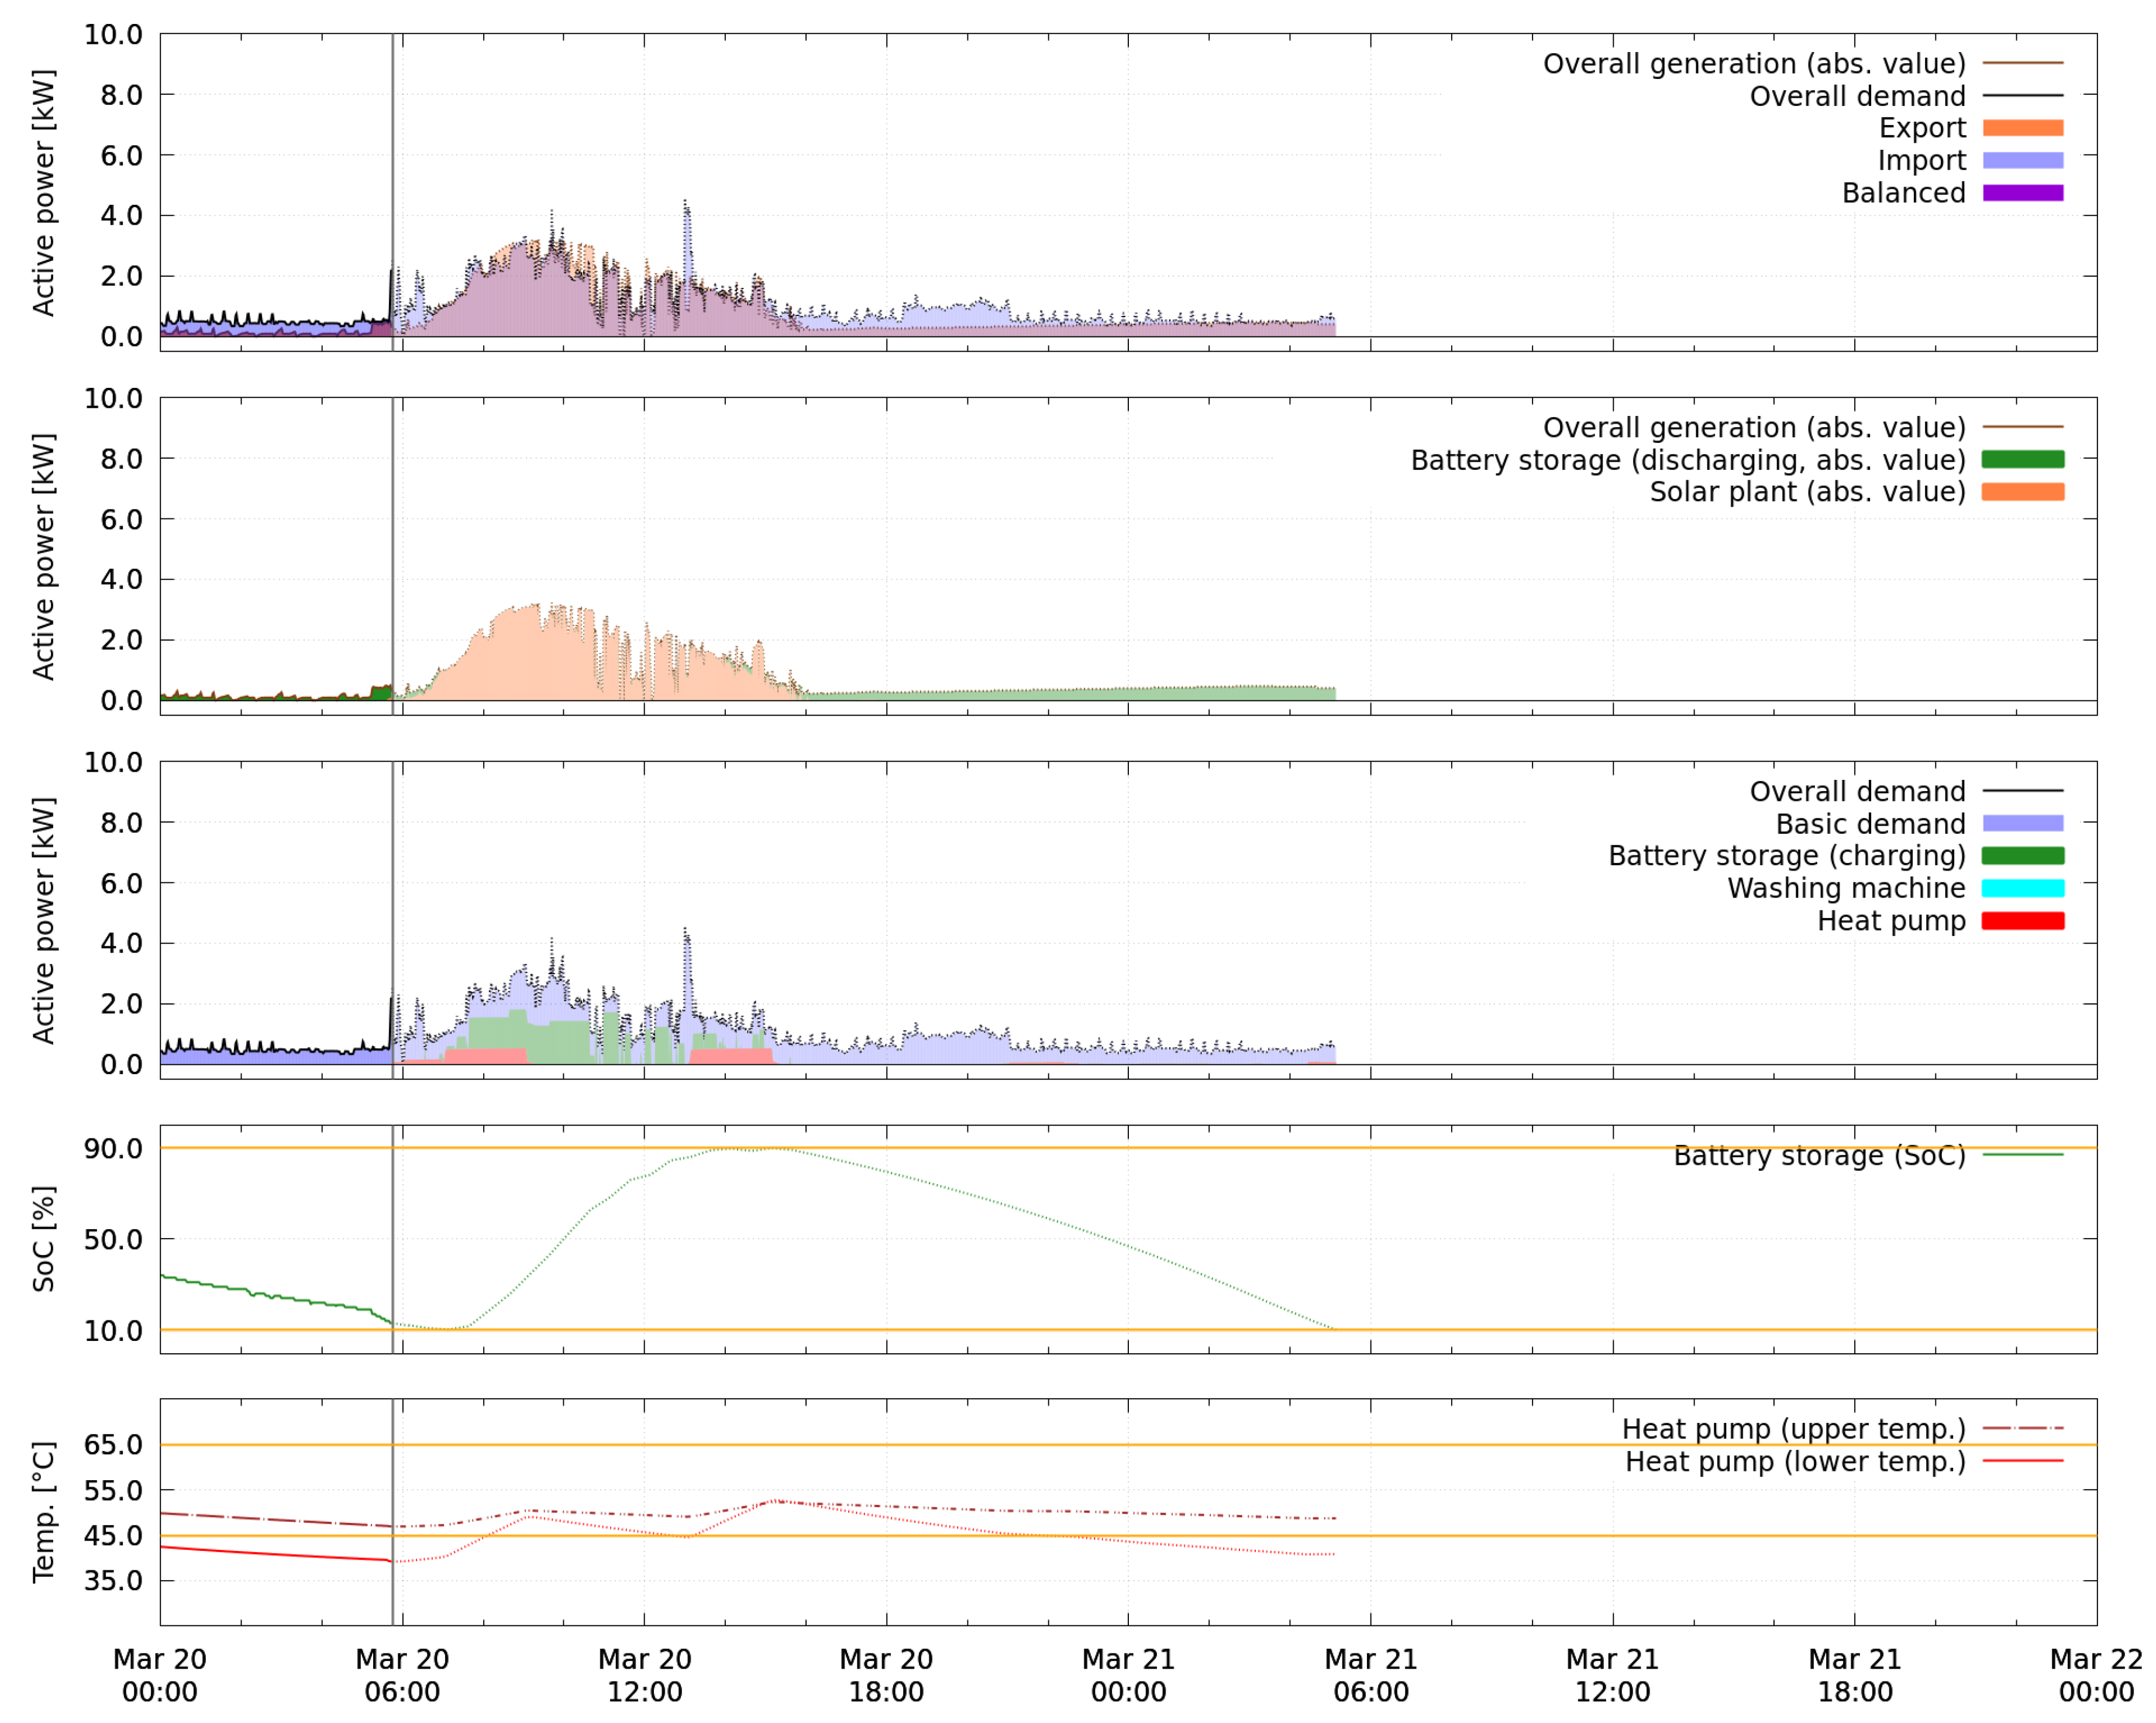Click the SoC [%] axis title
Image resolution: width=2156 pixels, height=1723 pixels.
tap(43, 1239)
